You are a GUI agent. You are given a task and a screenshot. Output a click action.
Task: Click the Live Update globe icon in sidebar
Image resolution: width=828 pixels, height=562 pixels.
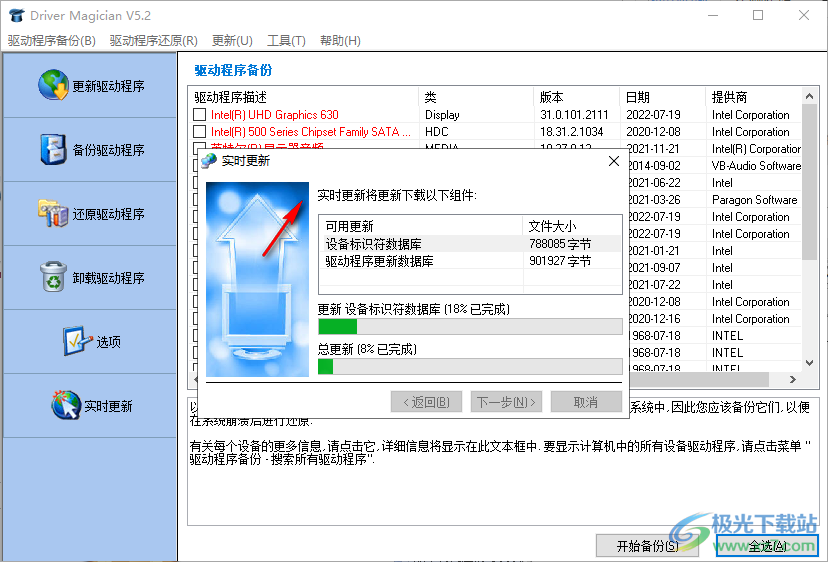click(x=65, y=405)
